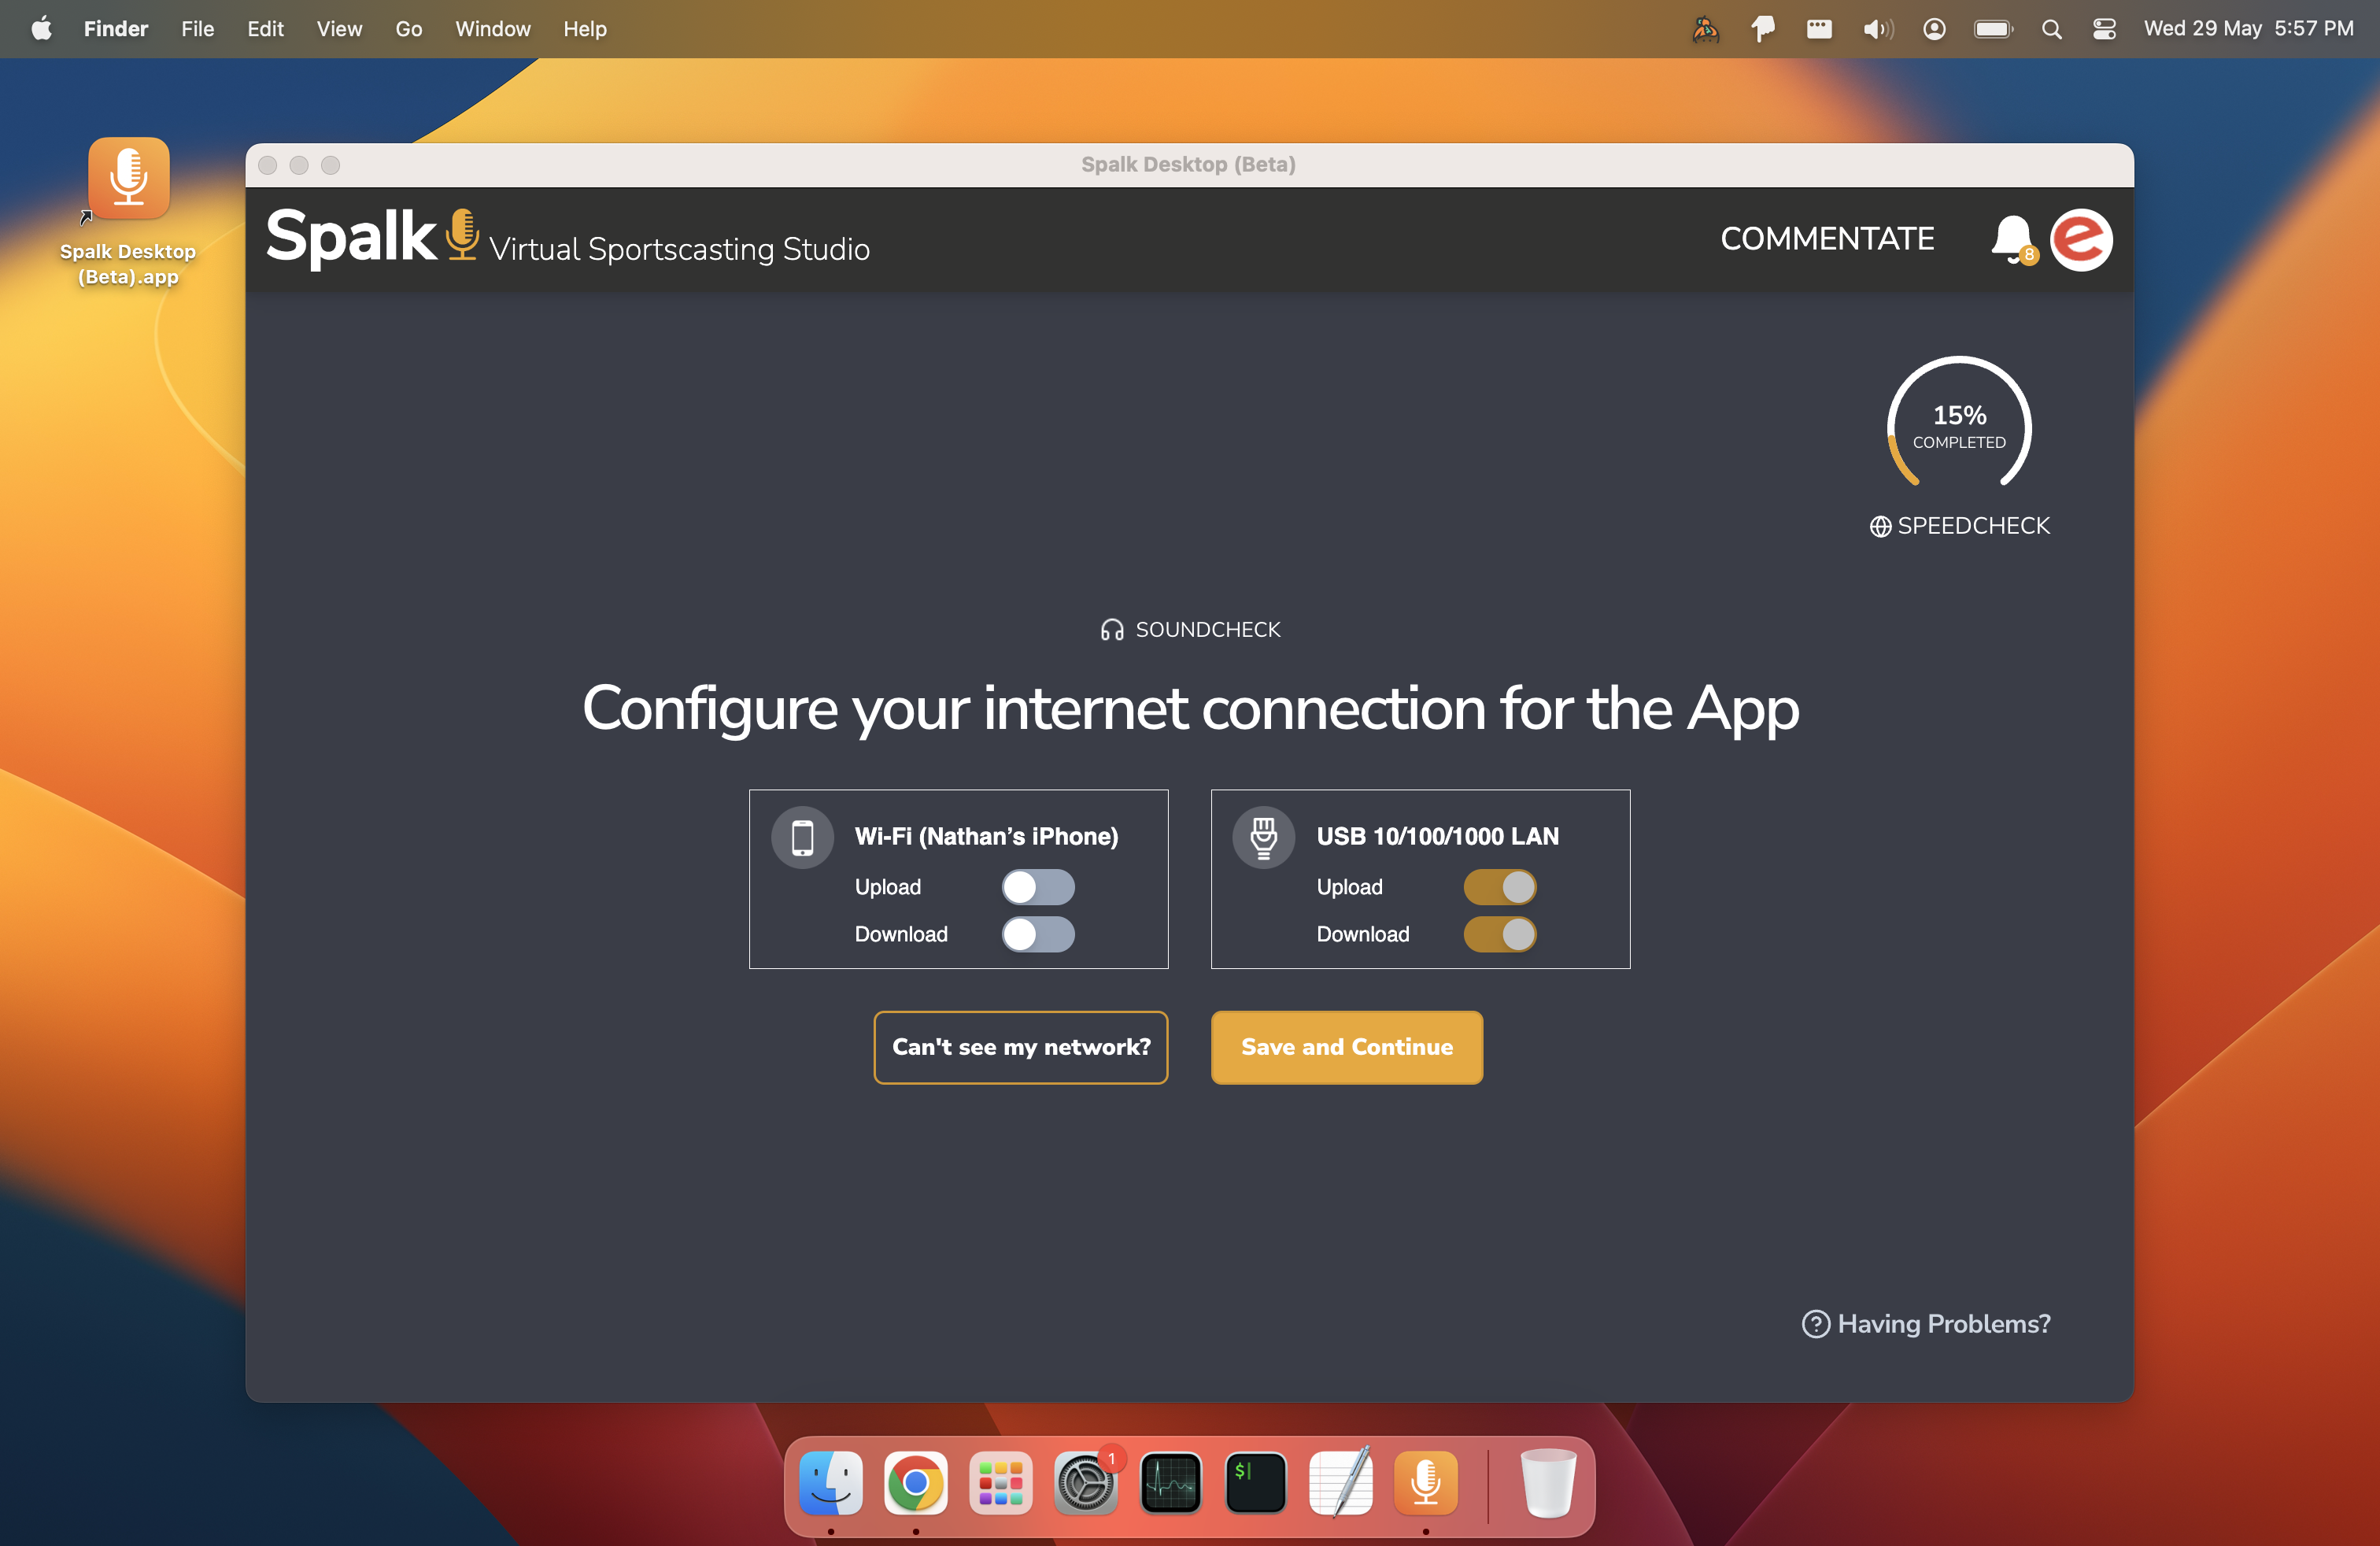Click the SPEEDCHECK label
Screen dimensions: 2380x1546
click(x=1973, y=526)
